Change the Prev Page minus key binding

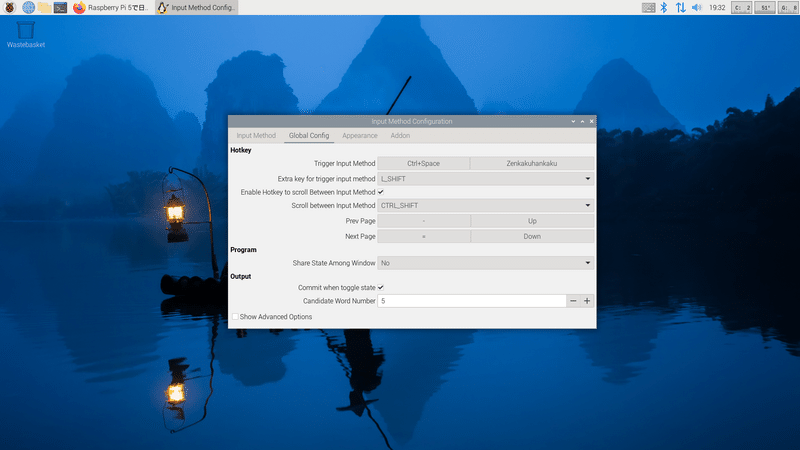pos(423,221)
